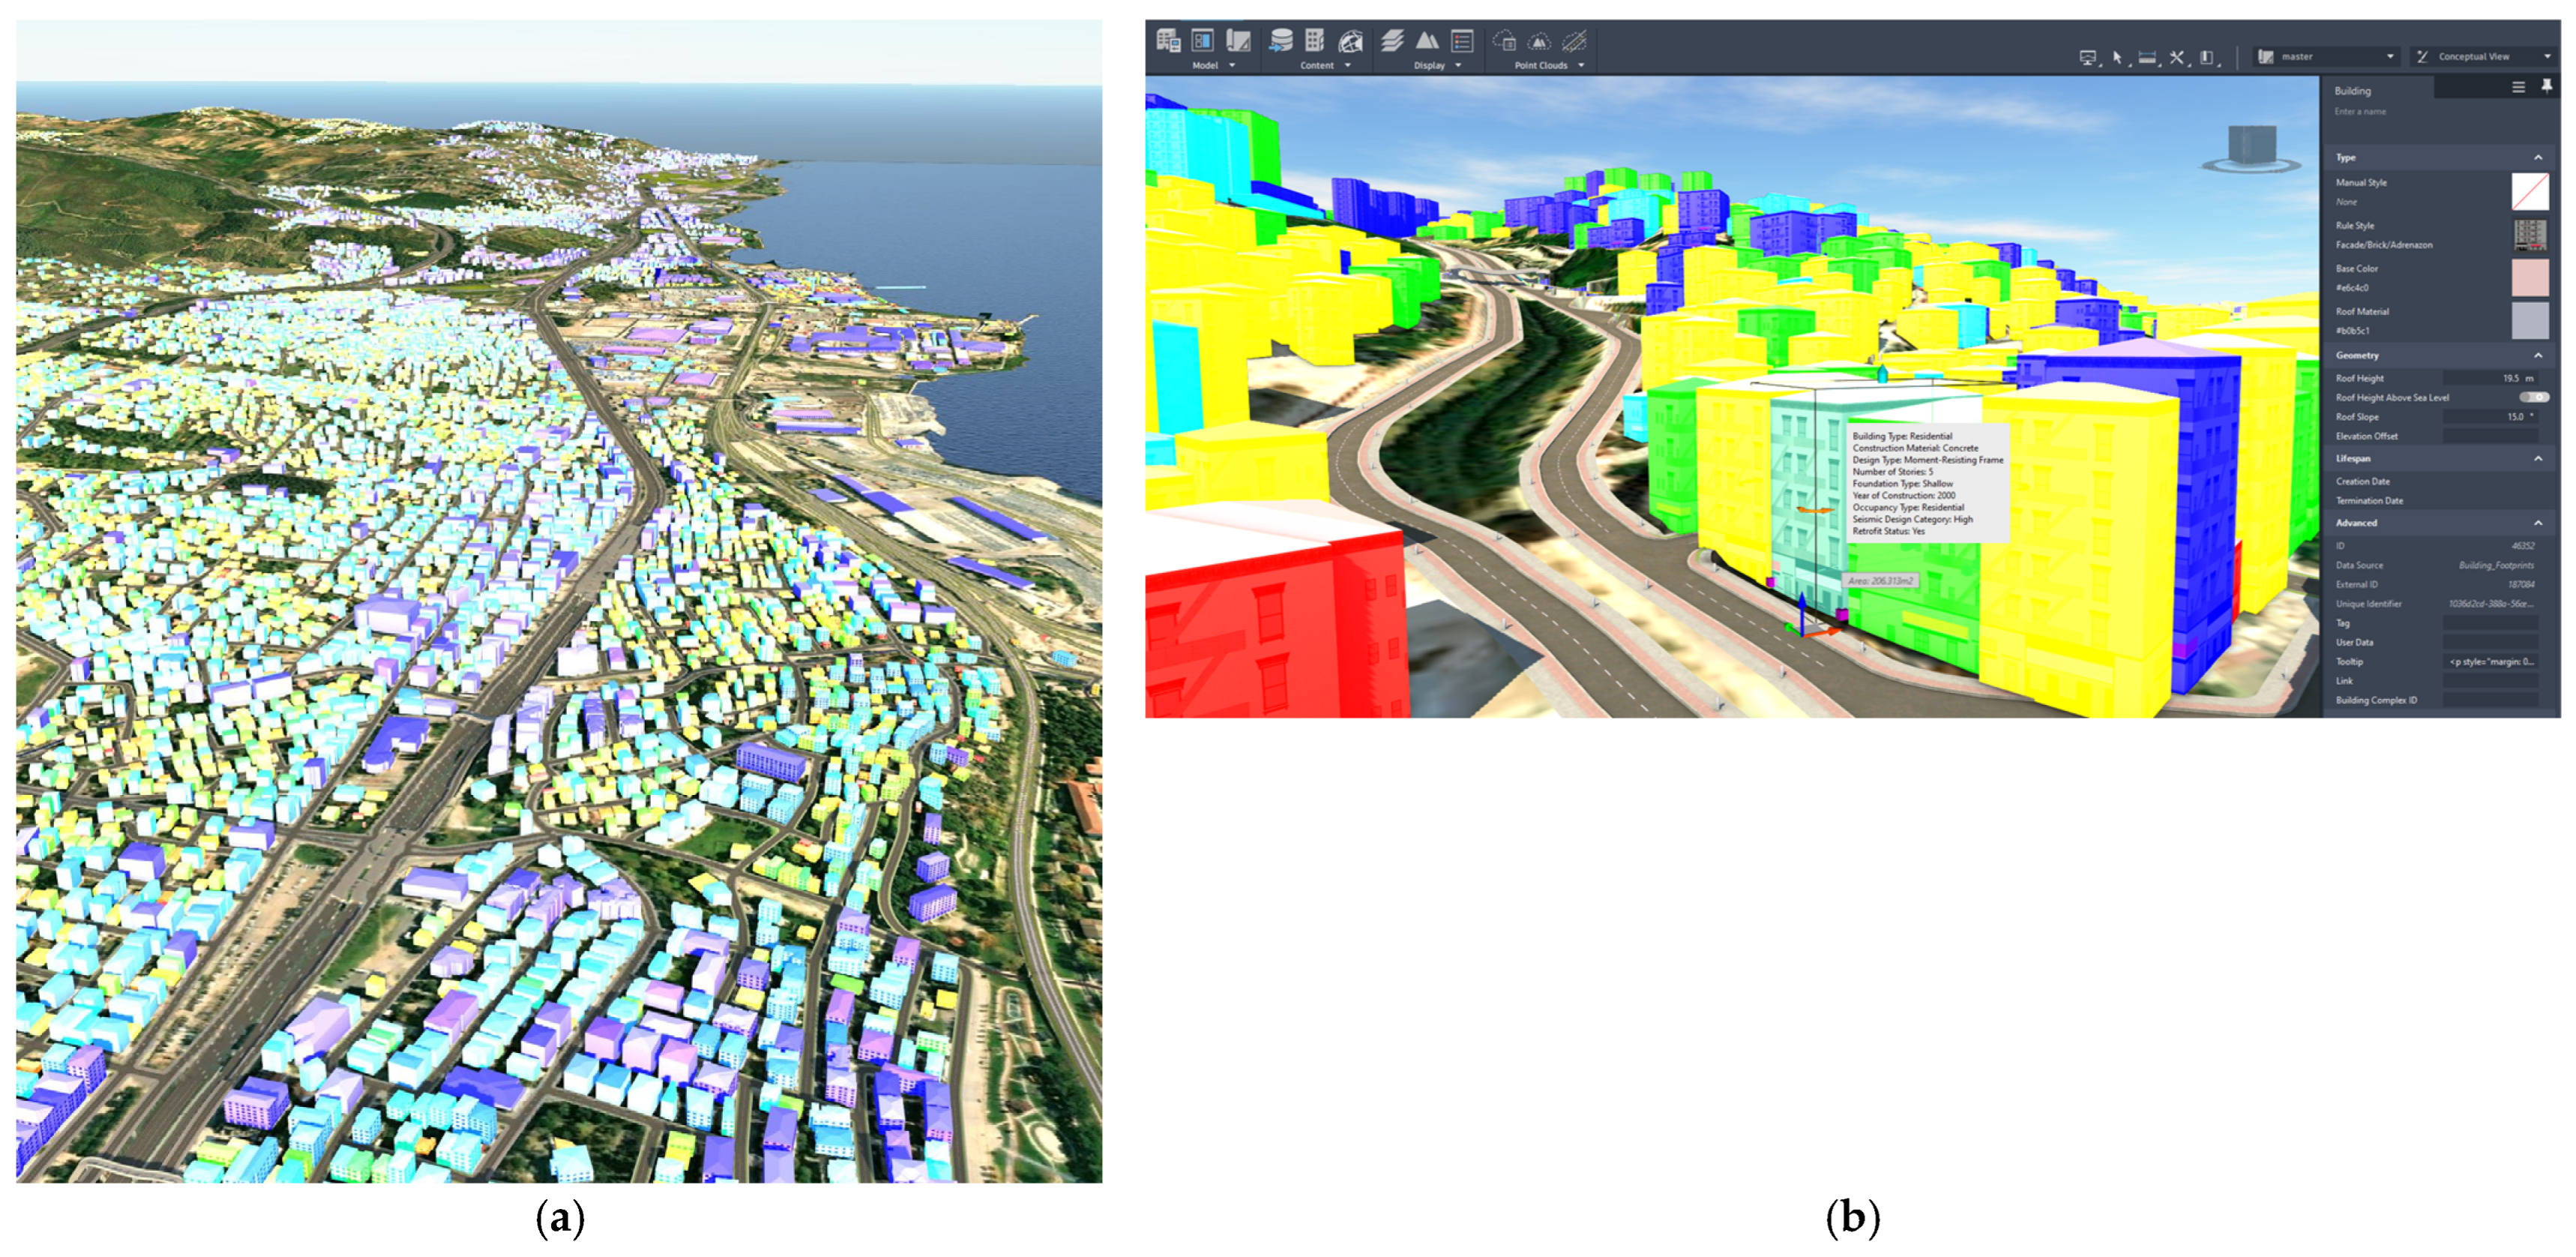Click the Base Color pink swatch
Viewport: 2576px width, 1257px height.
pyautogui.click(x=2530, y=278)
